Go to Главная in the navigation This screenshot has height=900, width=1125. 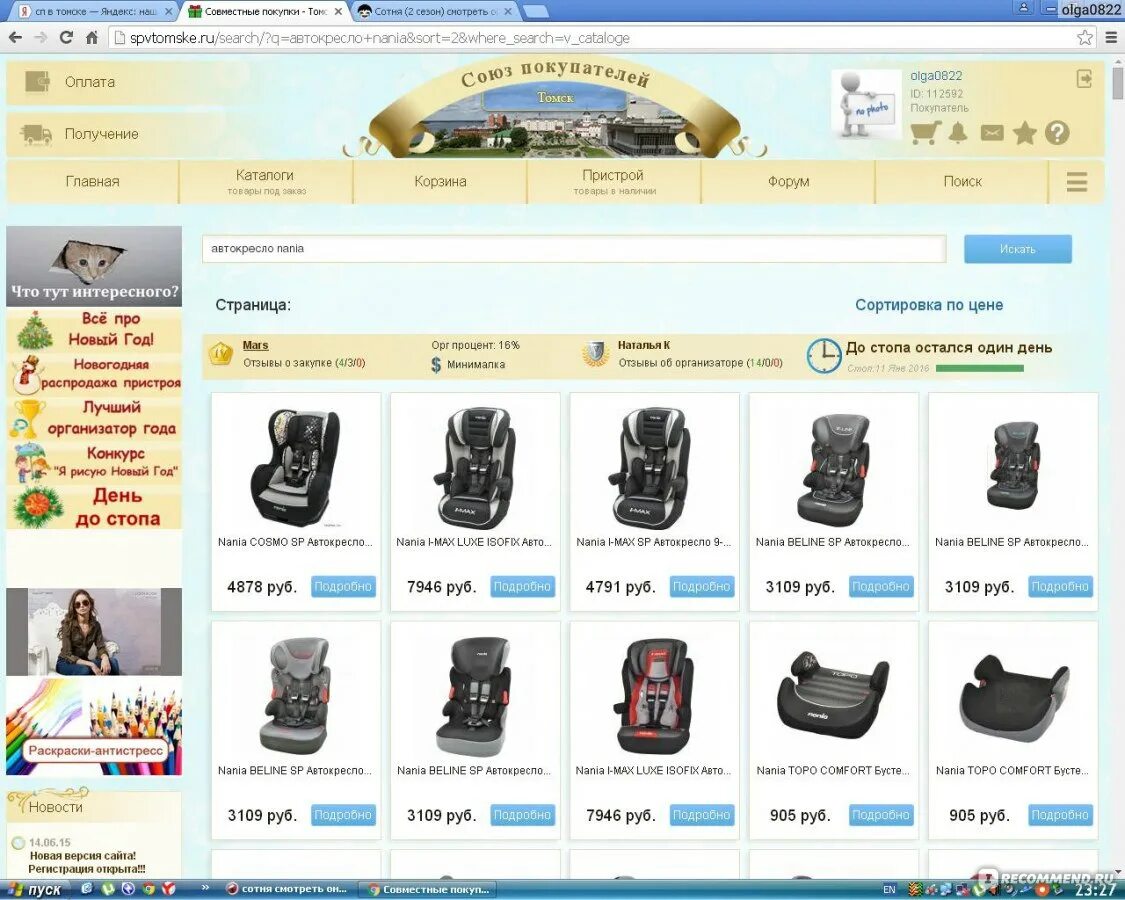pos(93,182)
